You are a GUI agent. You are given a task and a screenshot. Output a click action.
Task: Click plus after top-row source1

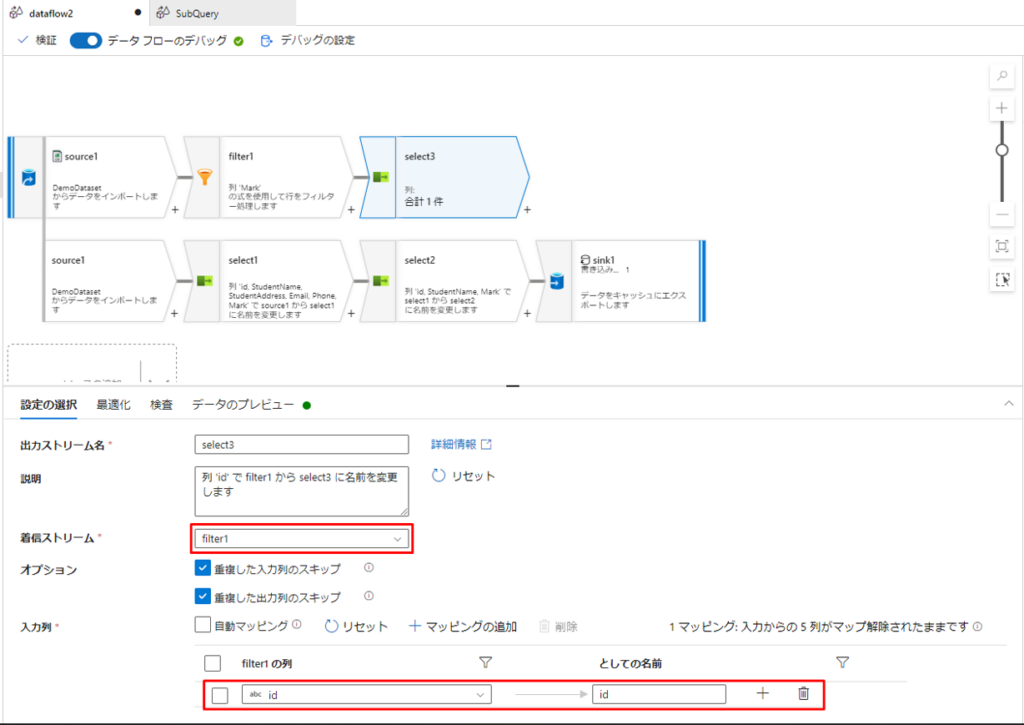point(174,210)
